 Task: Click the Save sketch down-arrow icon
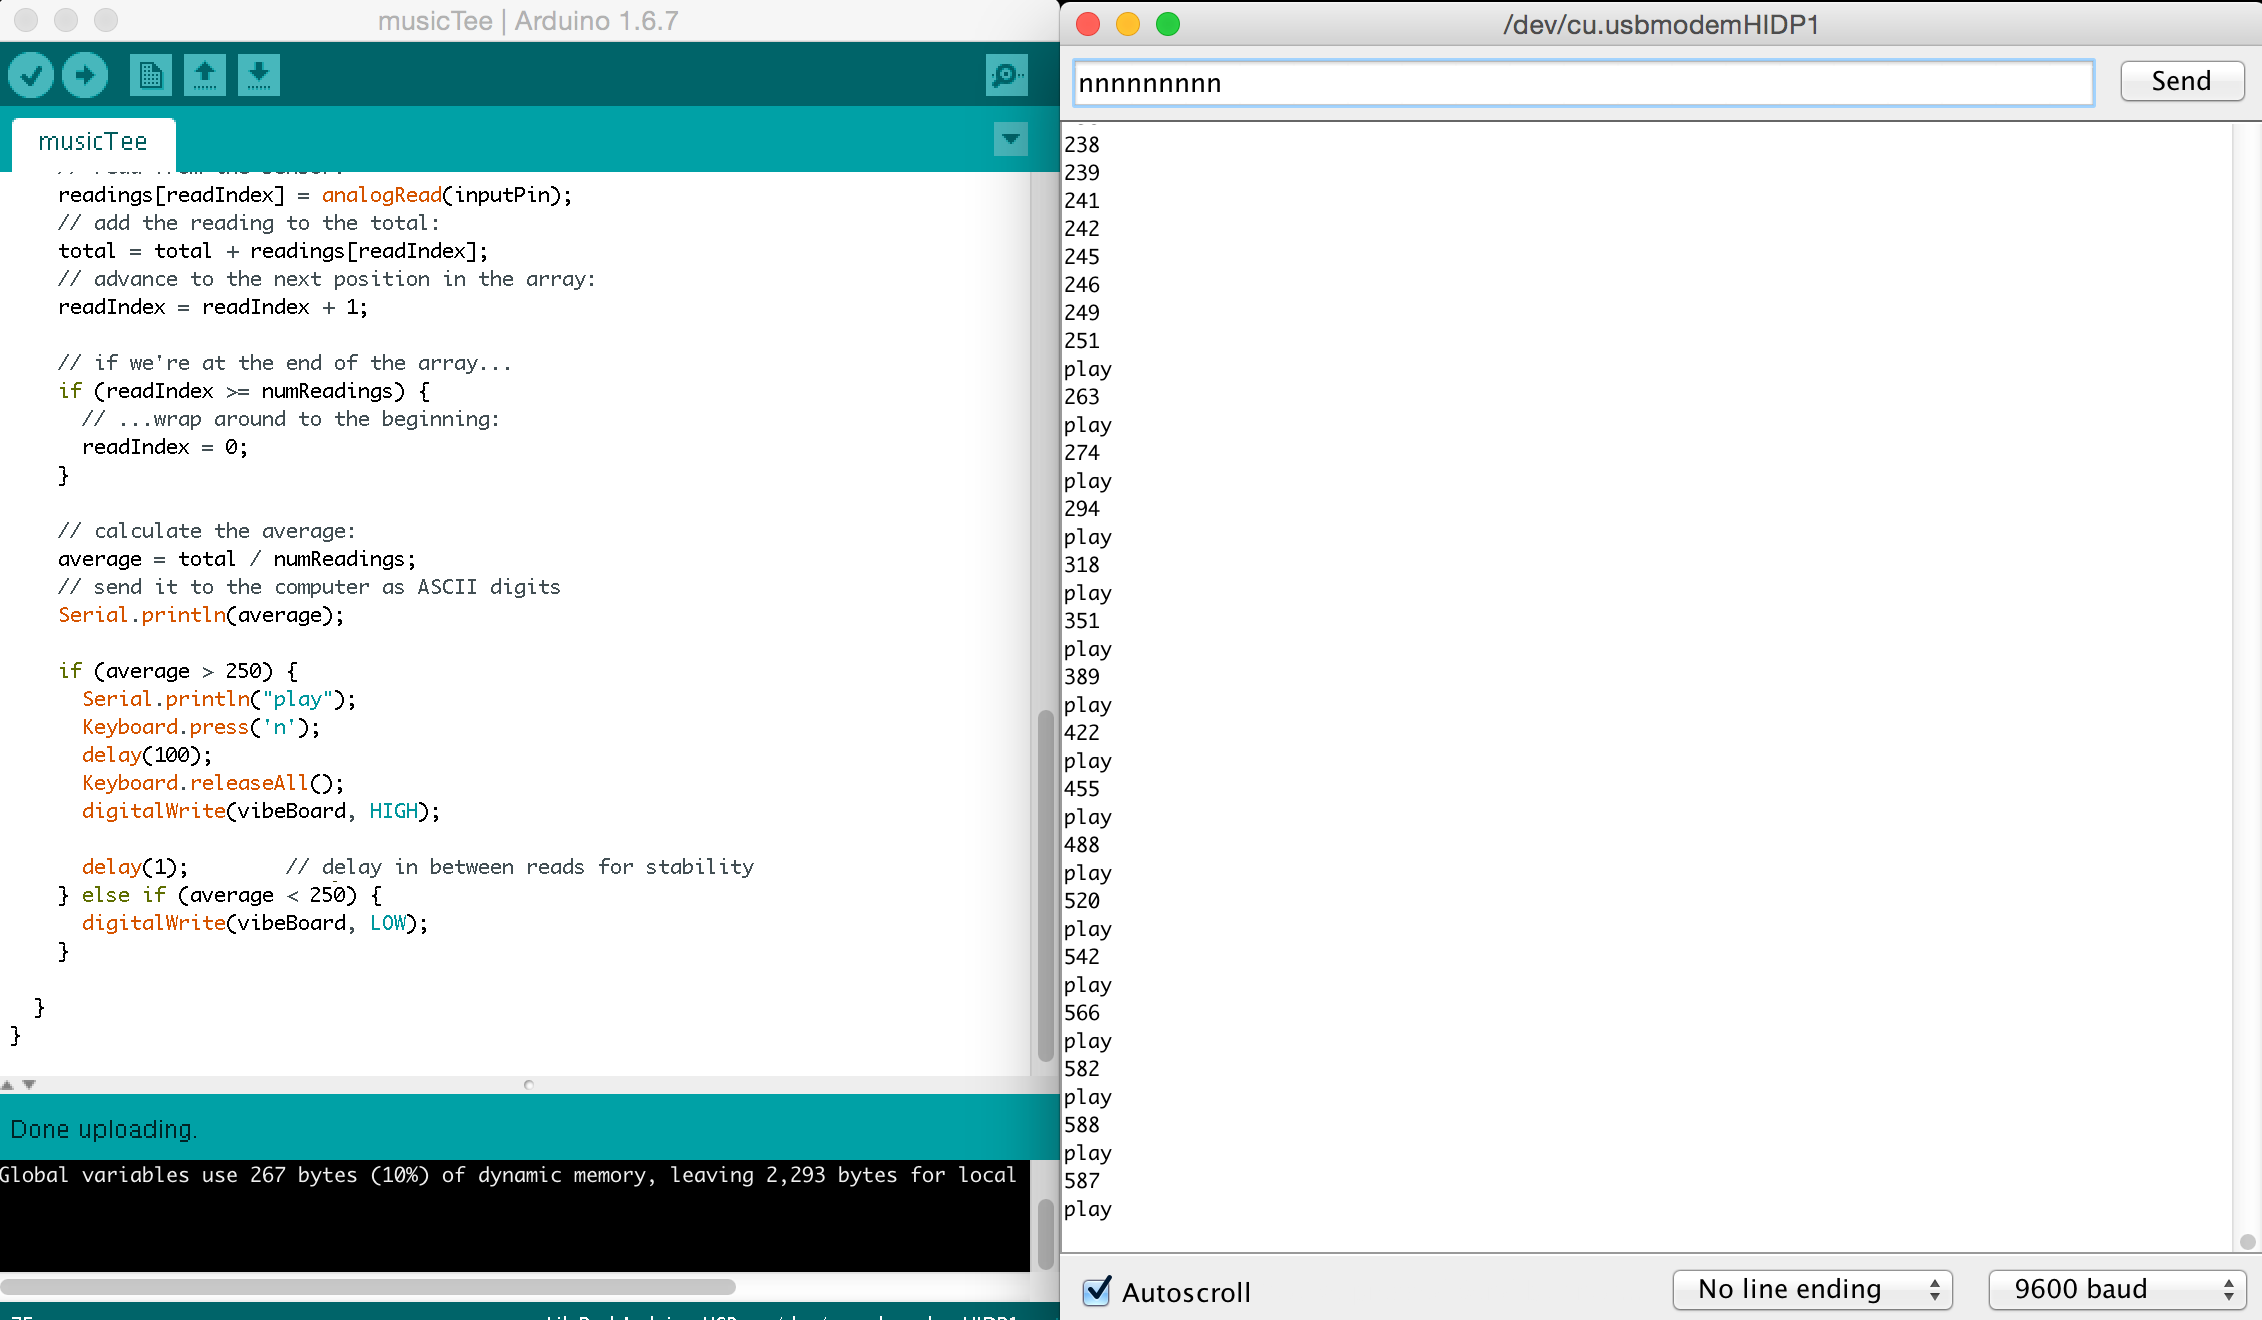(x=258, y=75)
